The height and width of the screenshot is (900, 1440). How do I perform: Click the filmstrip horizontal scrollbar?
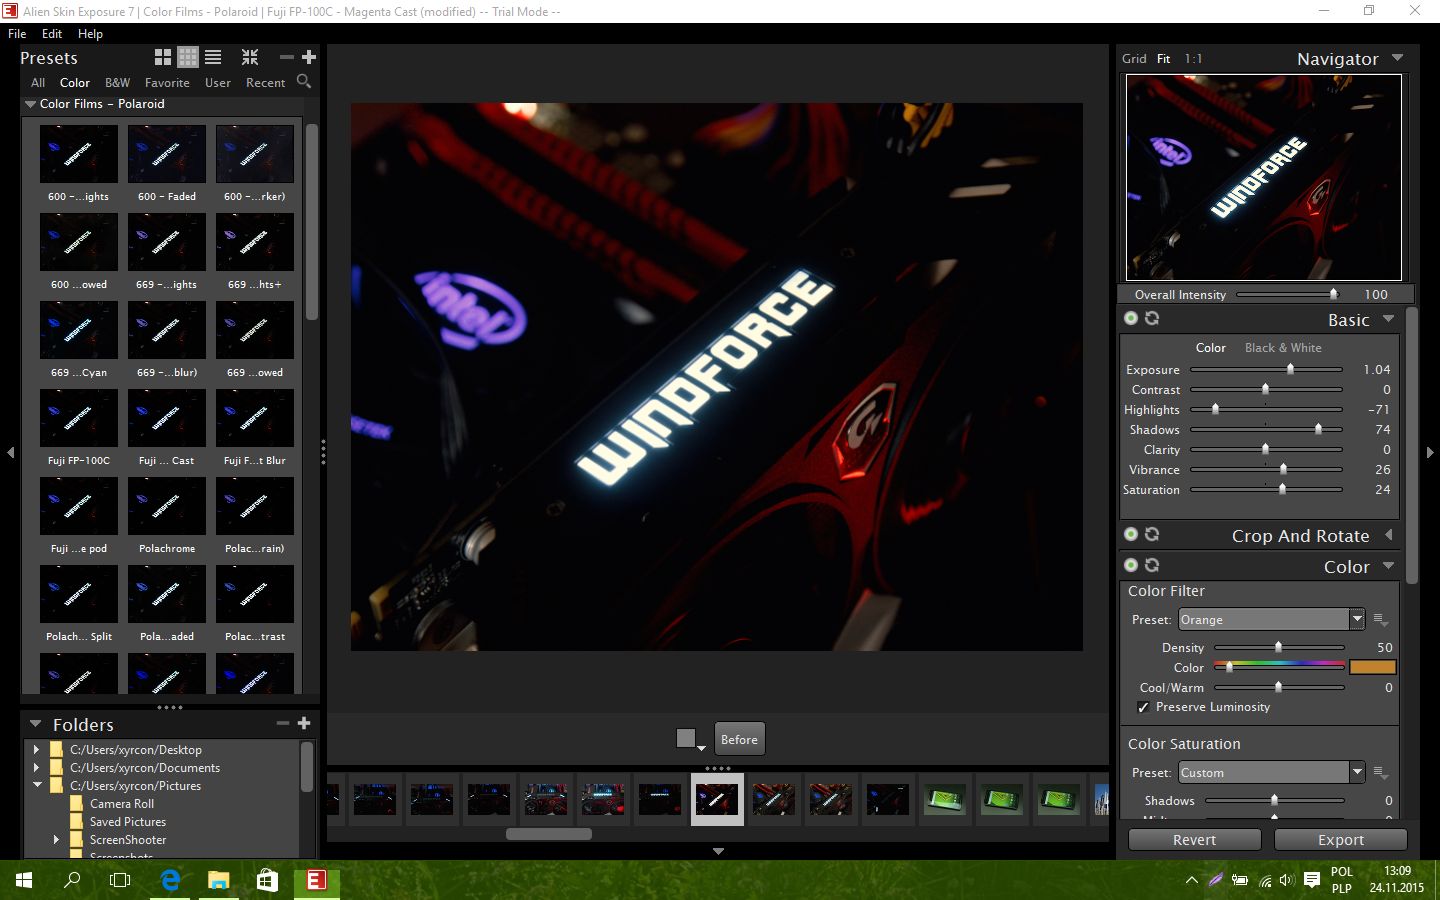coord(549,834)
